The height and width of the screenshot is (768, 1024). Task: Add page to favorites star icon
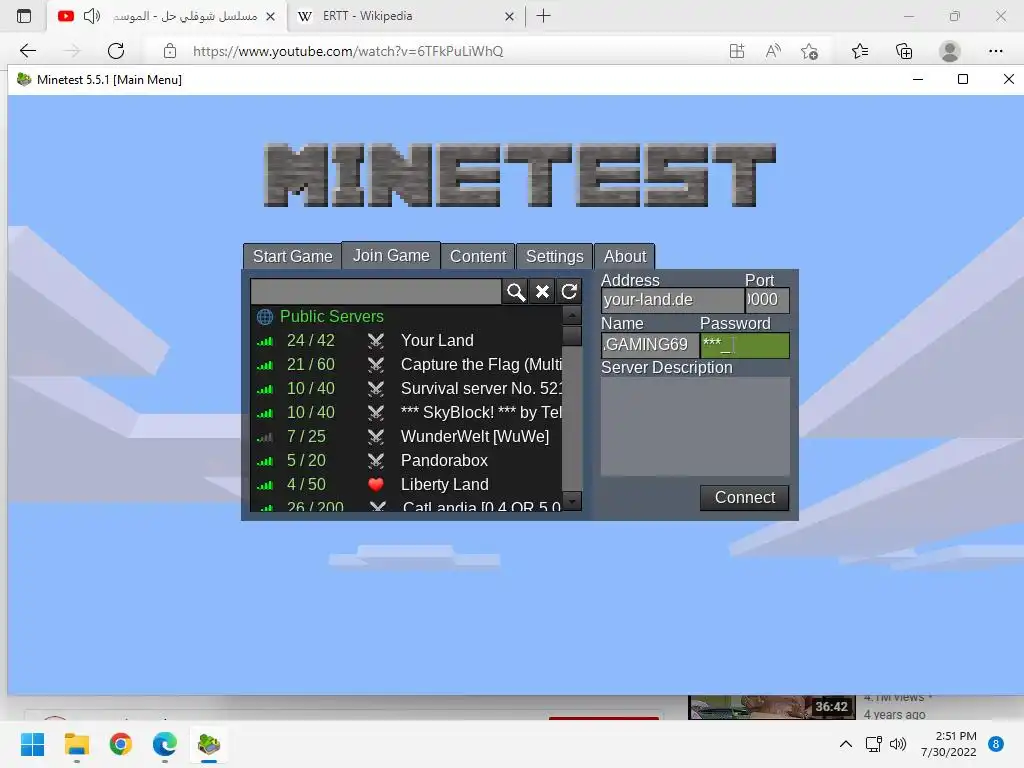tap(809, 51)
